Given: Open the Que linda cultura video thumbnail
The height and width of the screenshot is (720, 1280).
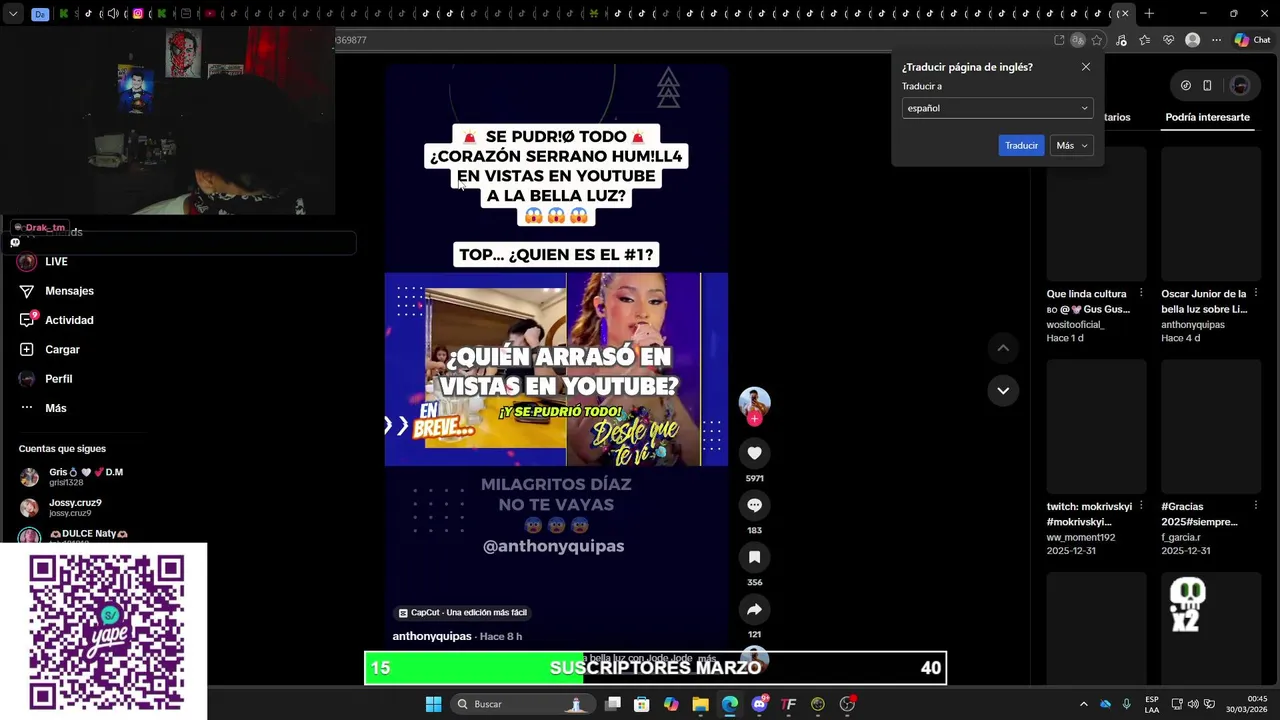Looking at the screenshot, I should pyautogui.click(x=1096, y=214).
